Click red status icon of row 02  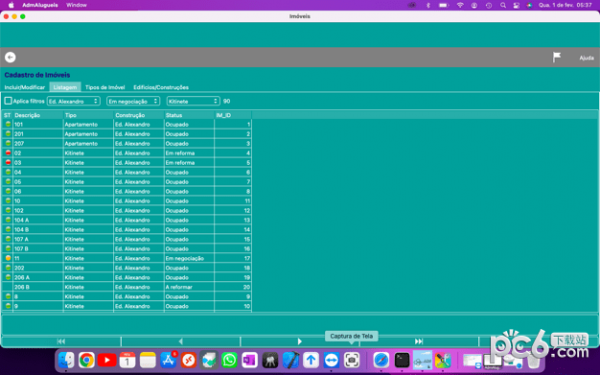[x=8, y=153]
